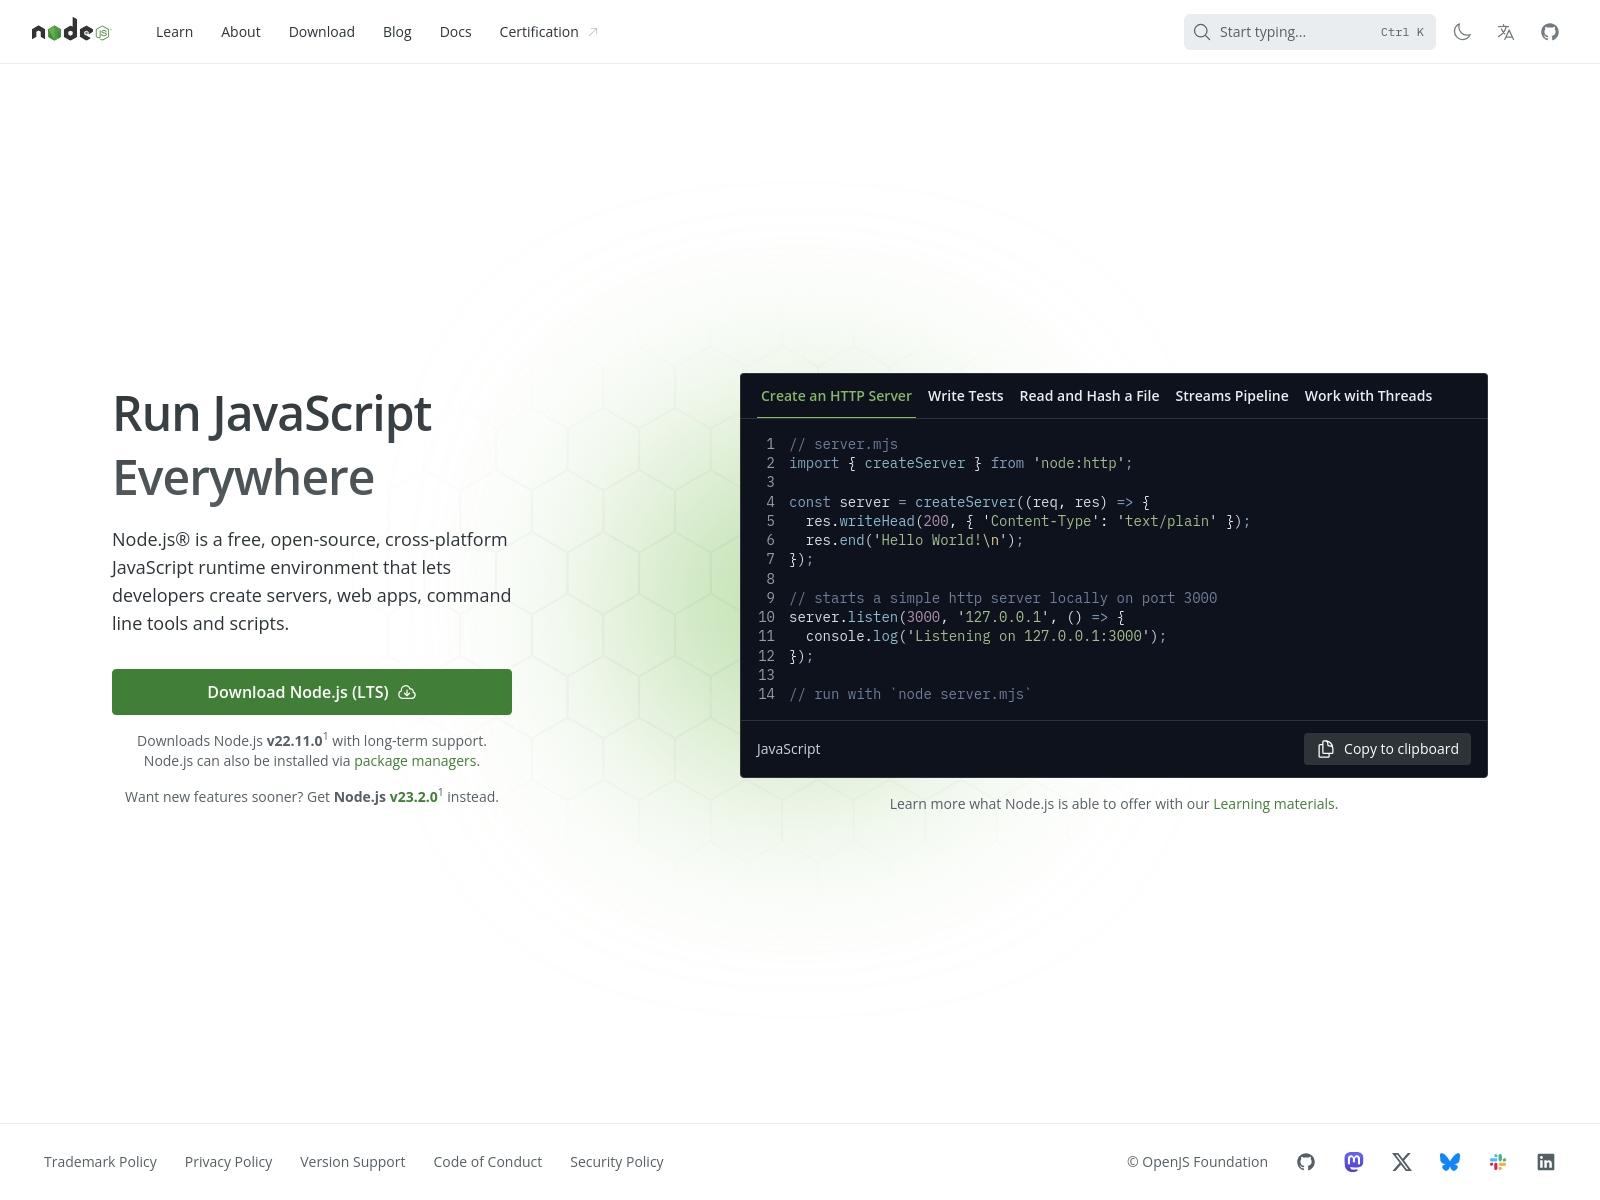Switch to Read and Hash a File tab
Screen dimensions: 1600x1200
coord(1089,396)
